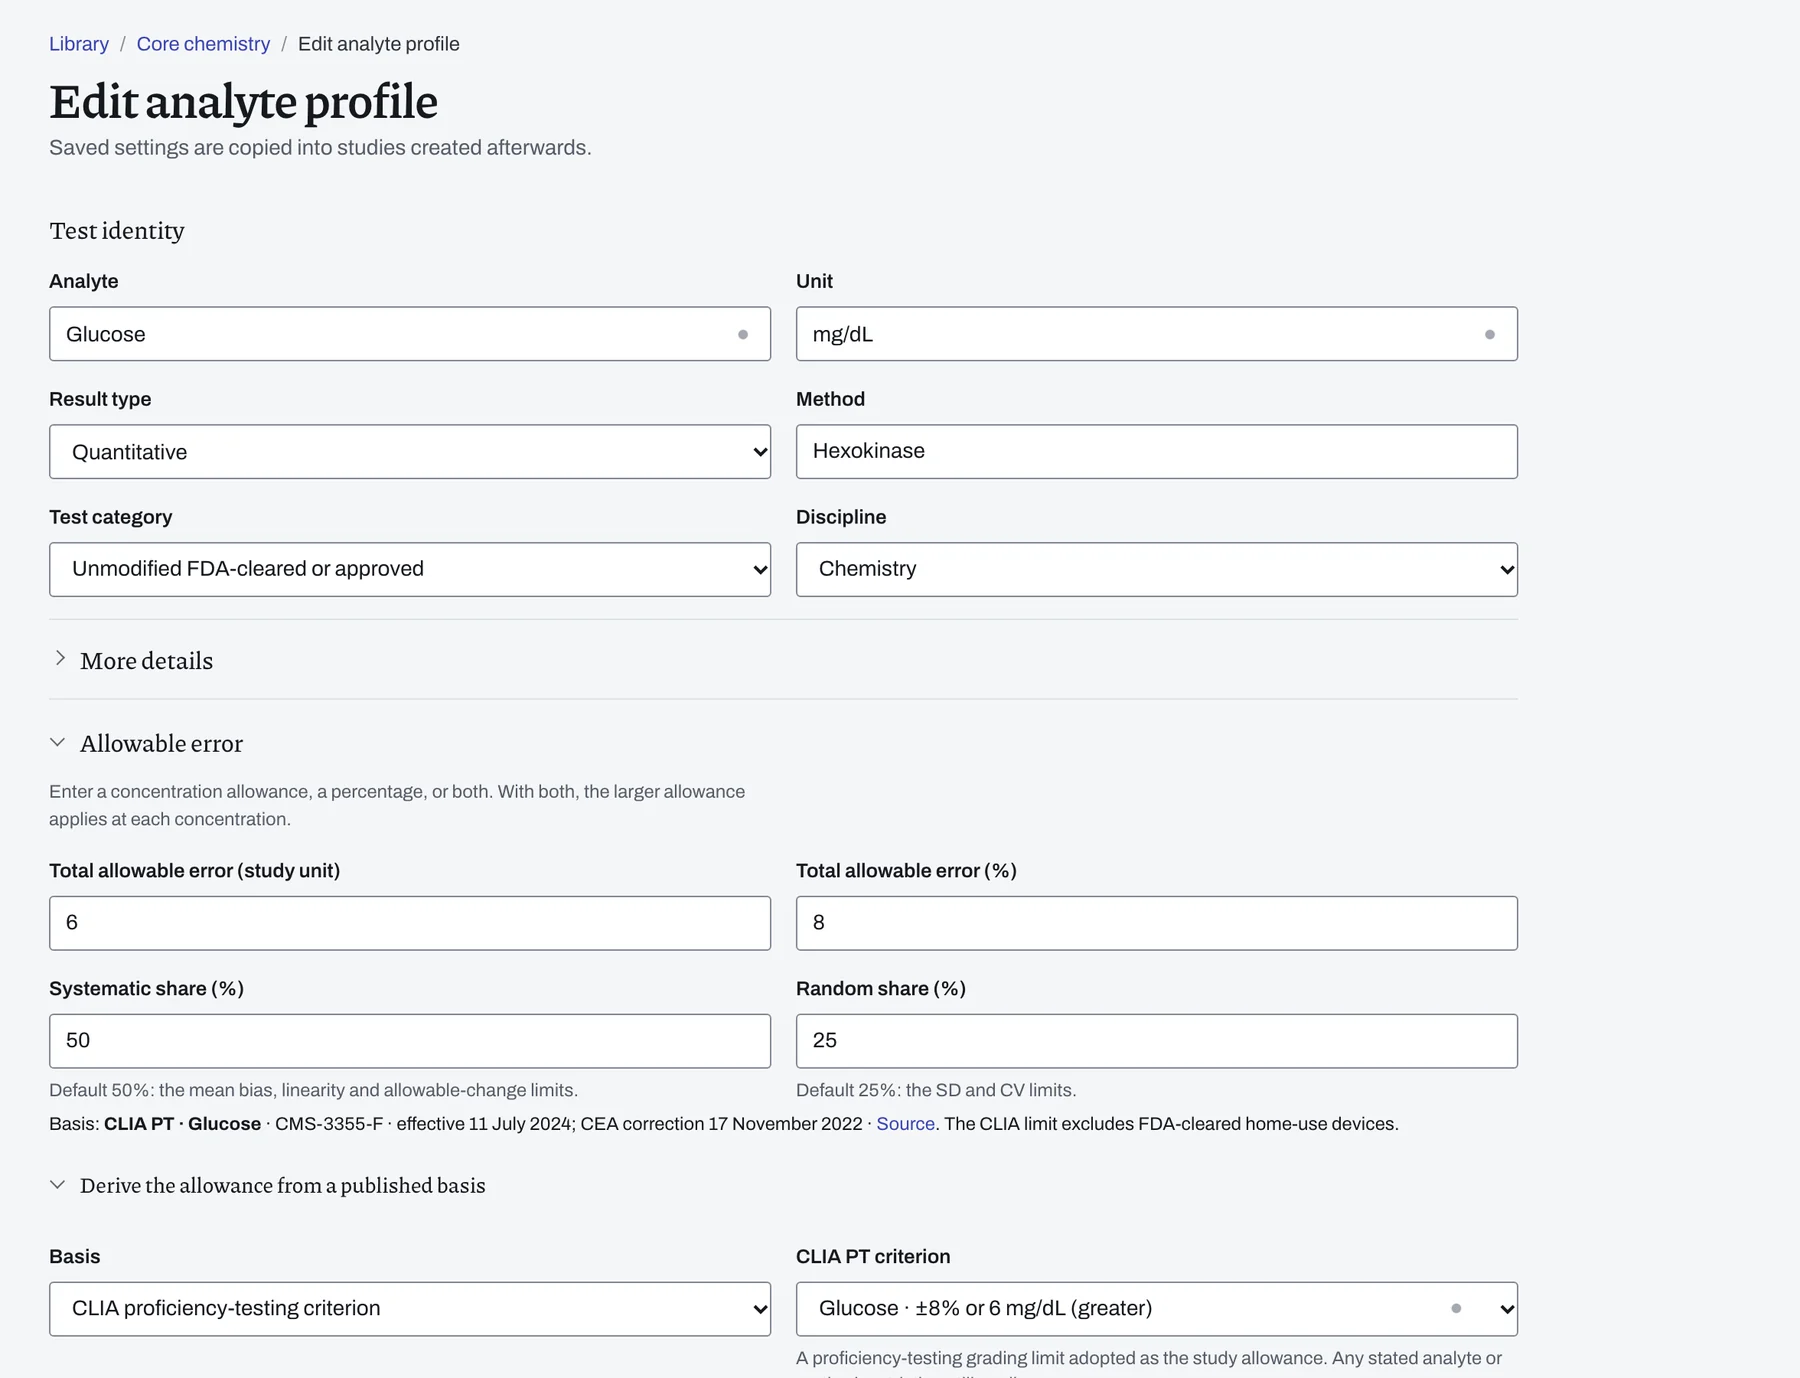The width and height of the screenshot is (1800, 1378).
Task: Open the Discipline dropdown
Action: [x=1157, y=570]
